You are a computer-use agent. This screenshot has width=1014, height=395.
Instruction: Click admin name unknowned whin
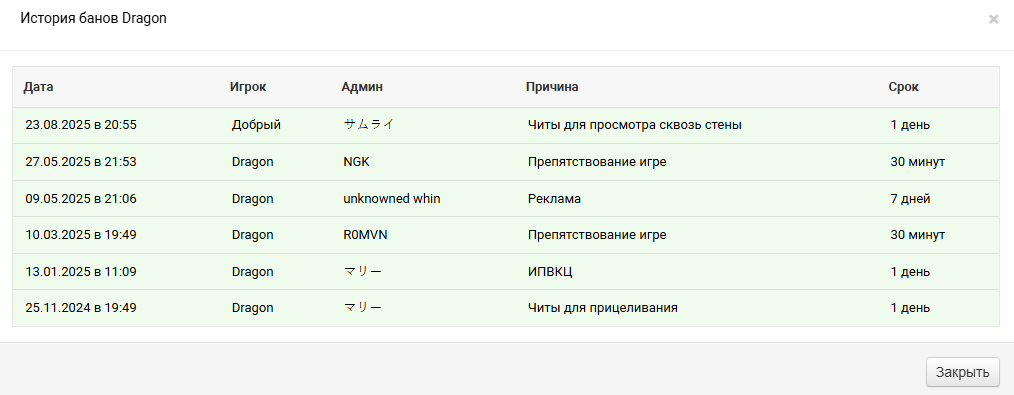click(392, 198)
